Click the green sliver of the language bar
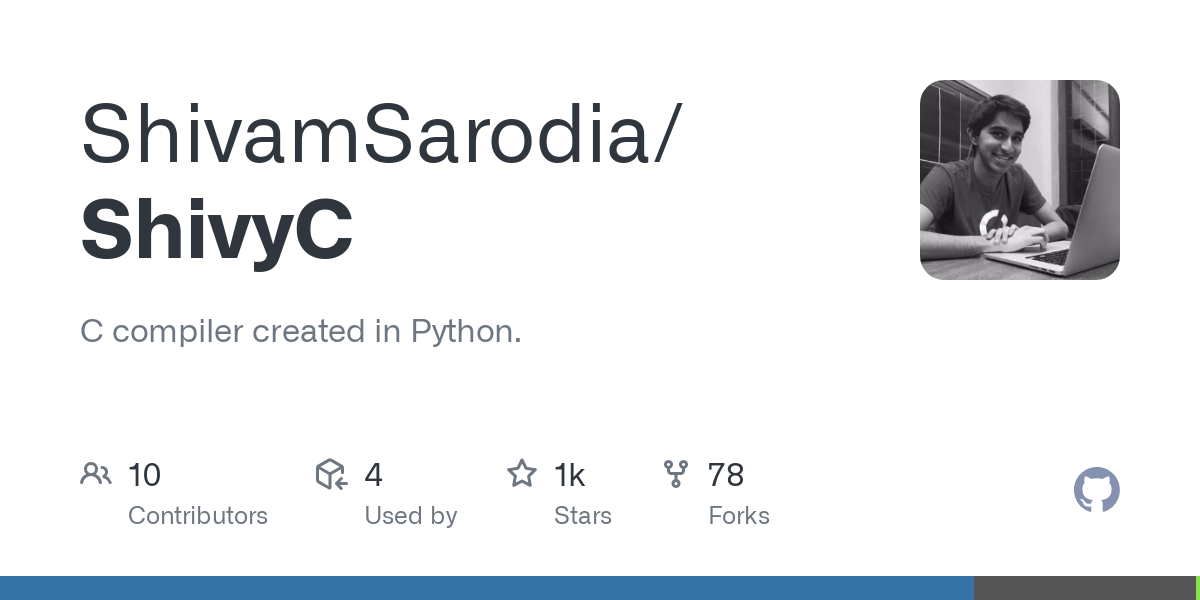This screenshot has height=600, width=1200. [1197, 588]
